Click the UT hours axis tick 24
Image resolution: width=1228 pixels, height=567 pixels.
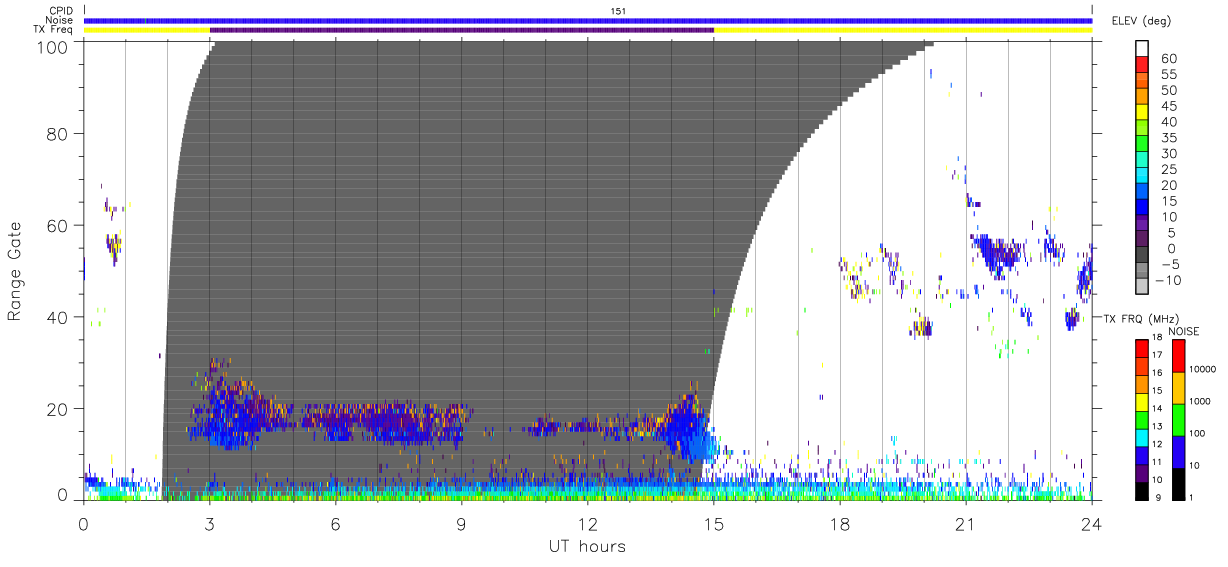(1092, 524)
